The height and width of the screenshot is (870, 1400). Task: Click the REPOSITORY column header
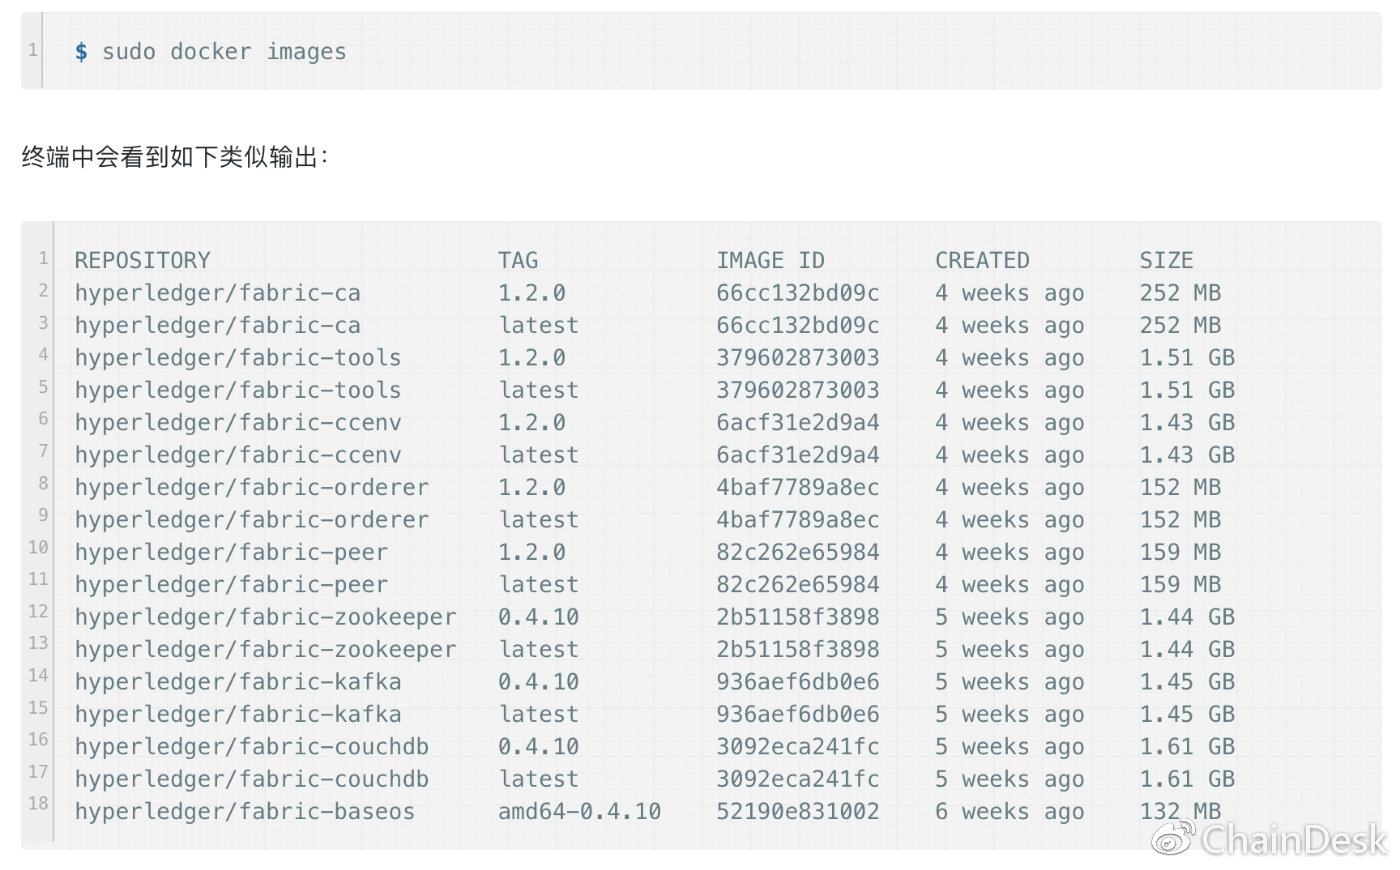point(143,260)
